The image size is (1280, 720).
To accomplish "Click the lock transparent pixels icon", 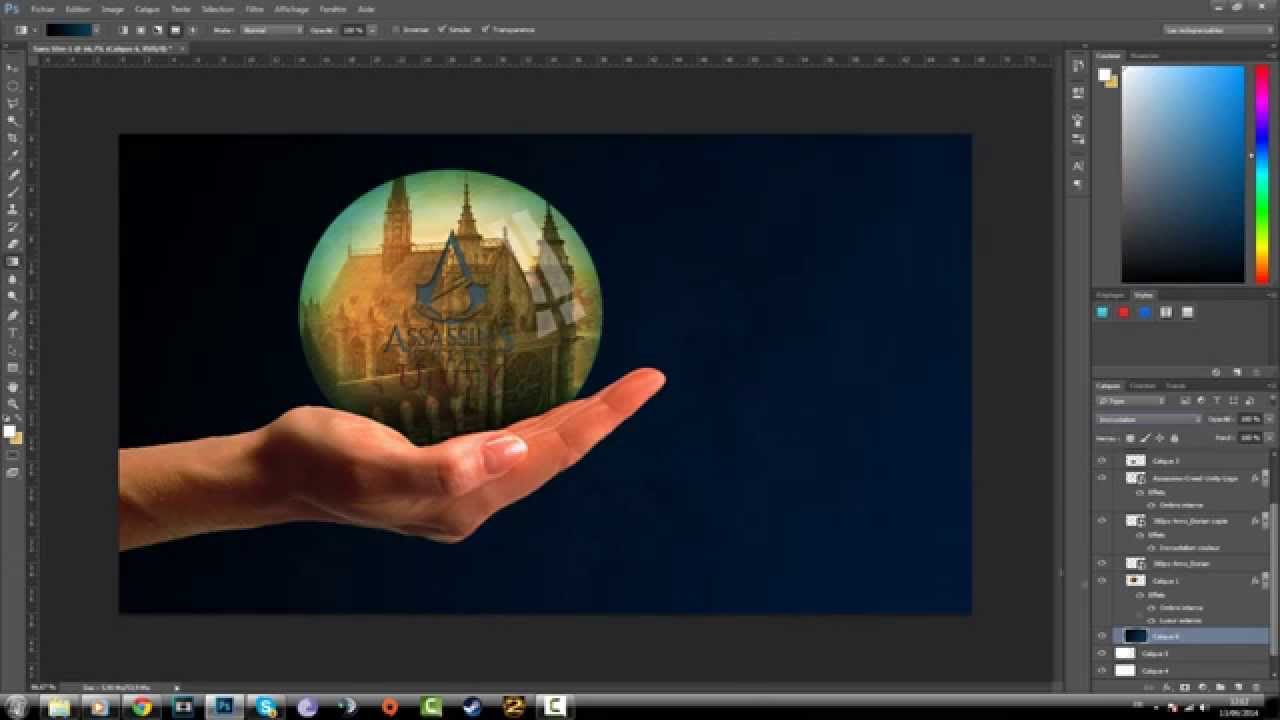I will 1131,438.
